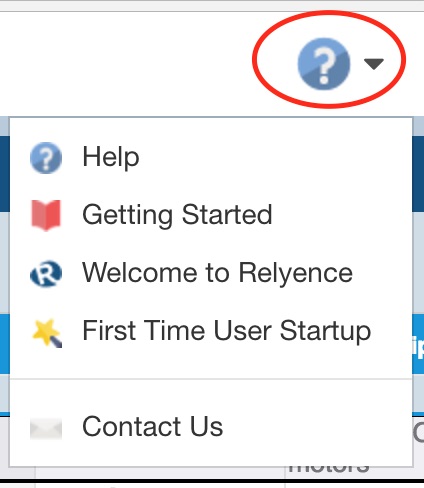
Task: Click the magic wand star icon
Action: 47,333
